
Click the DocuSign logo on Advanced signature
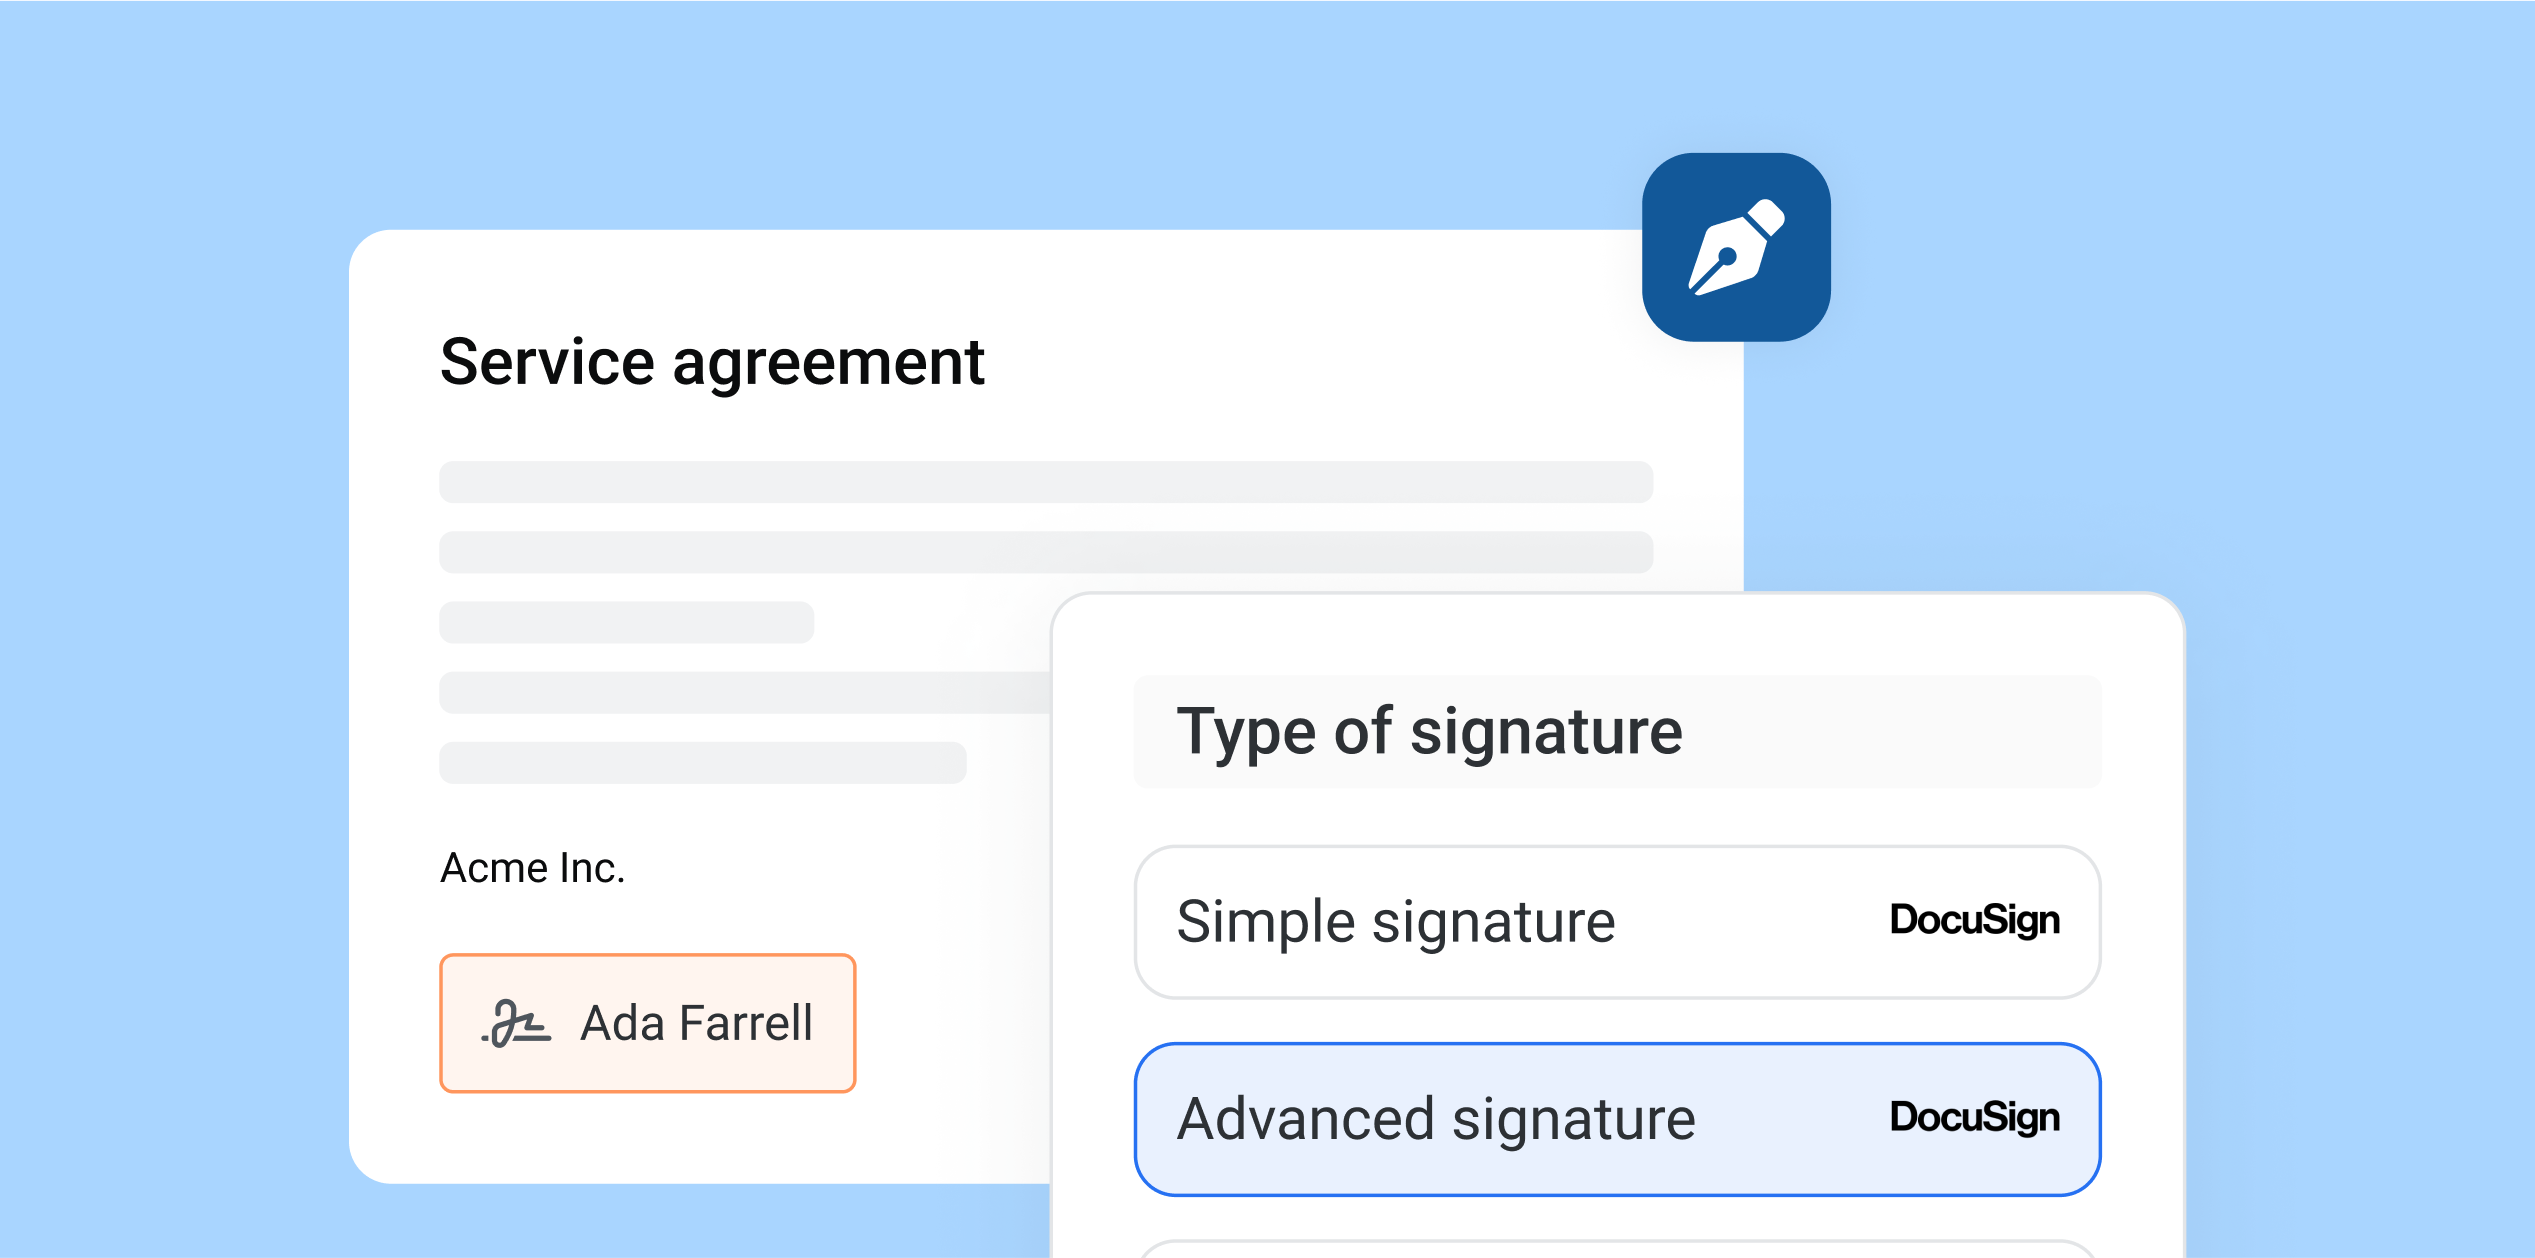click(1974, 1117)
